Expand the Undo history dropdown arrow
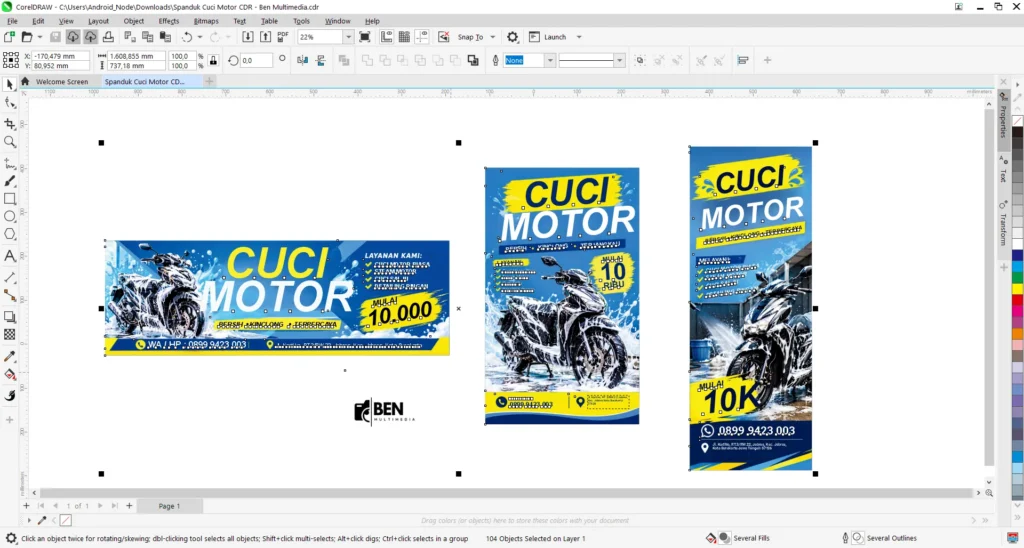Viewport: 1024px width, 548px height. click(200, 37)
